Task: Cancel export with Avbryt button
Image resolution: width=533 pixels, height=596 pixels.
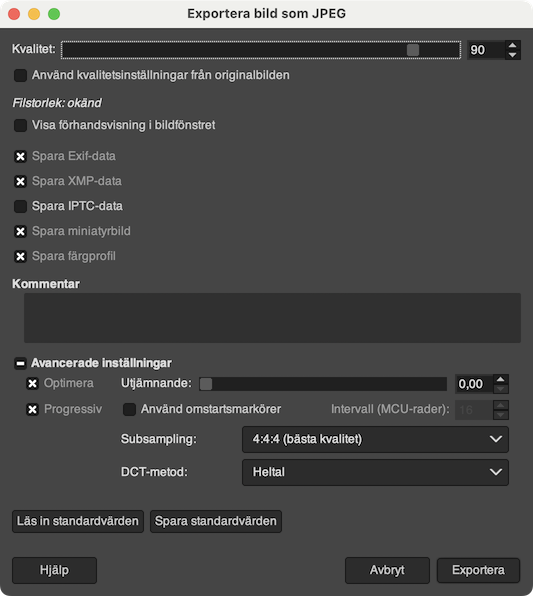Action: click(x=387, y=570)
